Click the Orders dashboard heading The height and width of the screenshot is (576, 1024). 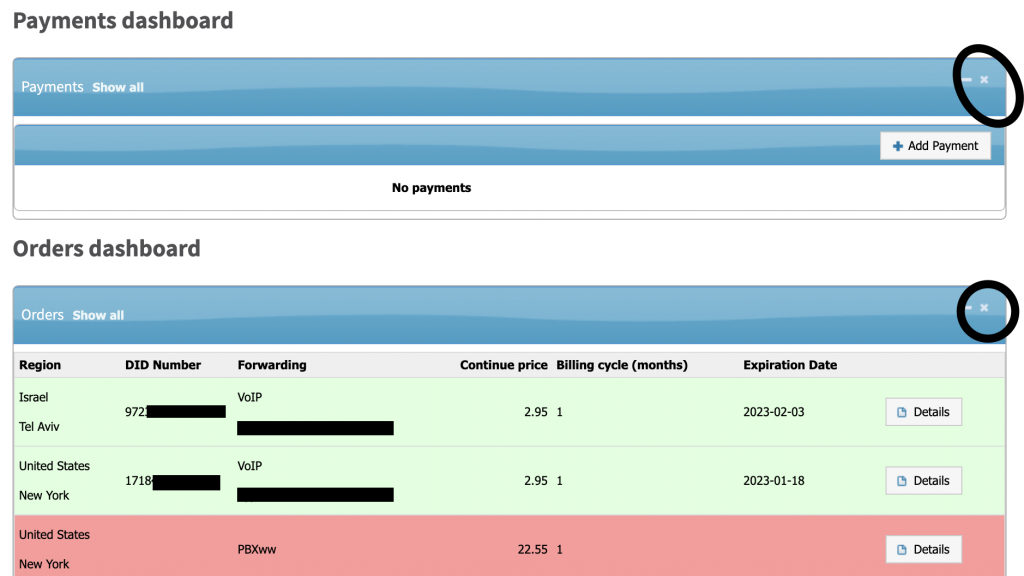(106, 249)
